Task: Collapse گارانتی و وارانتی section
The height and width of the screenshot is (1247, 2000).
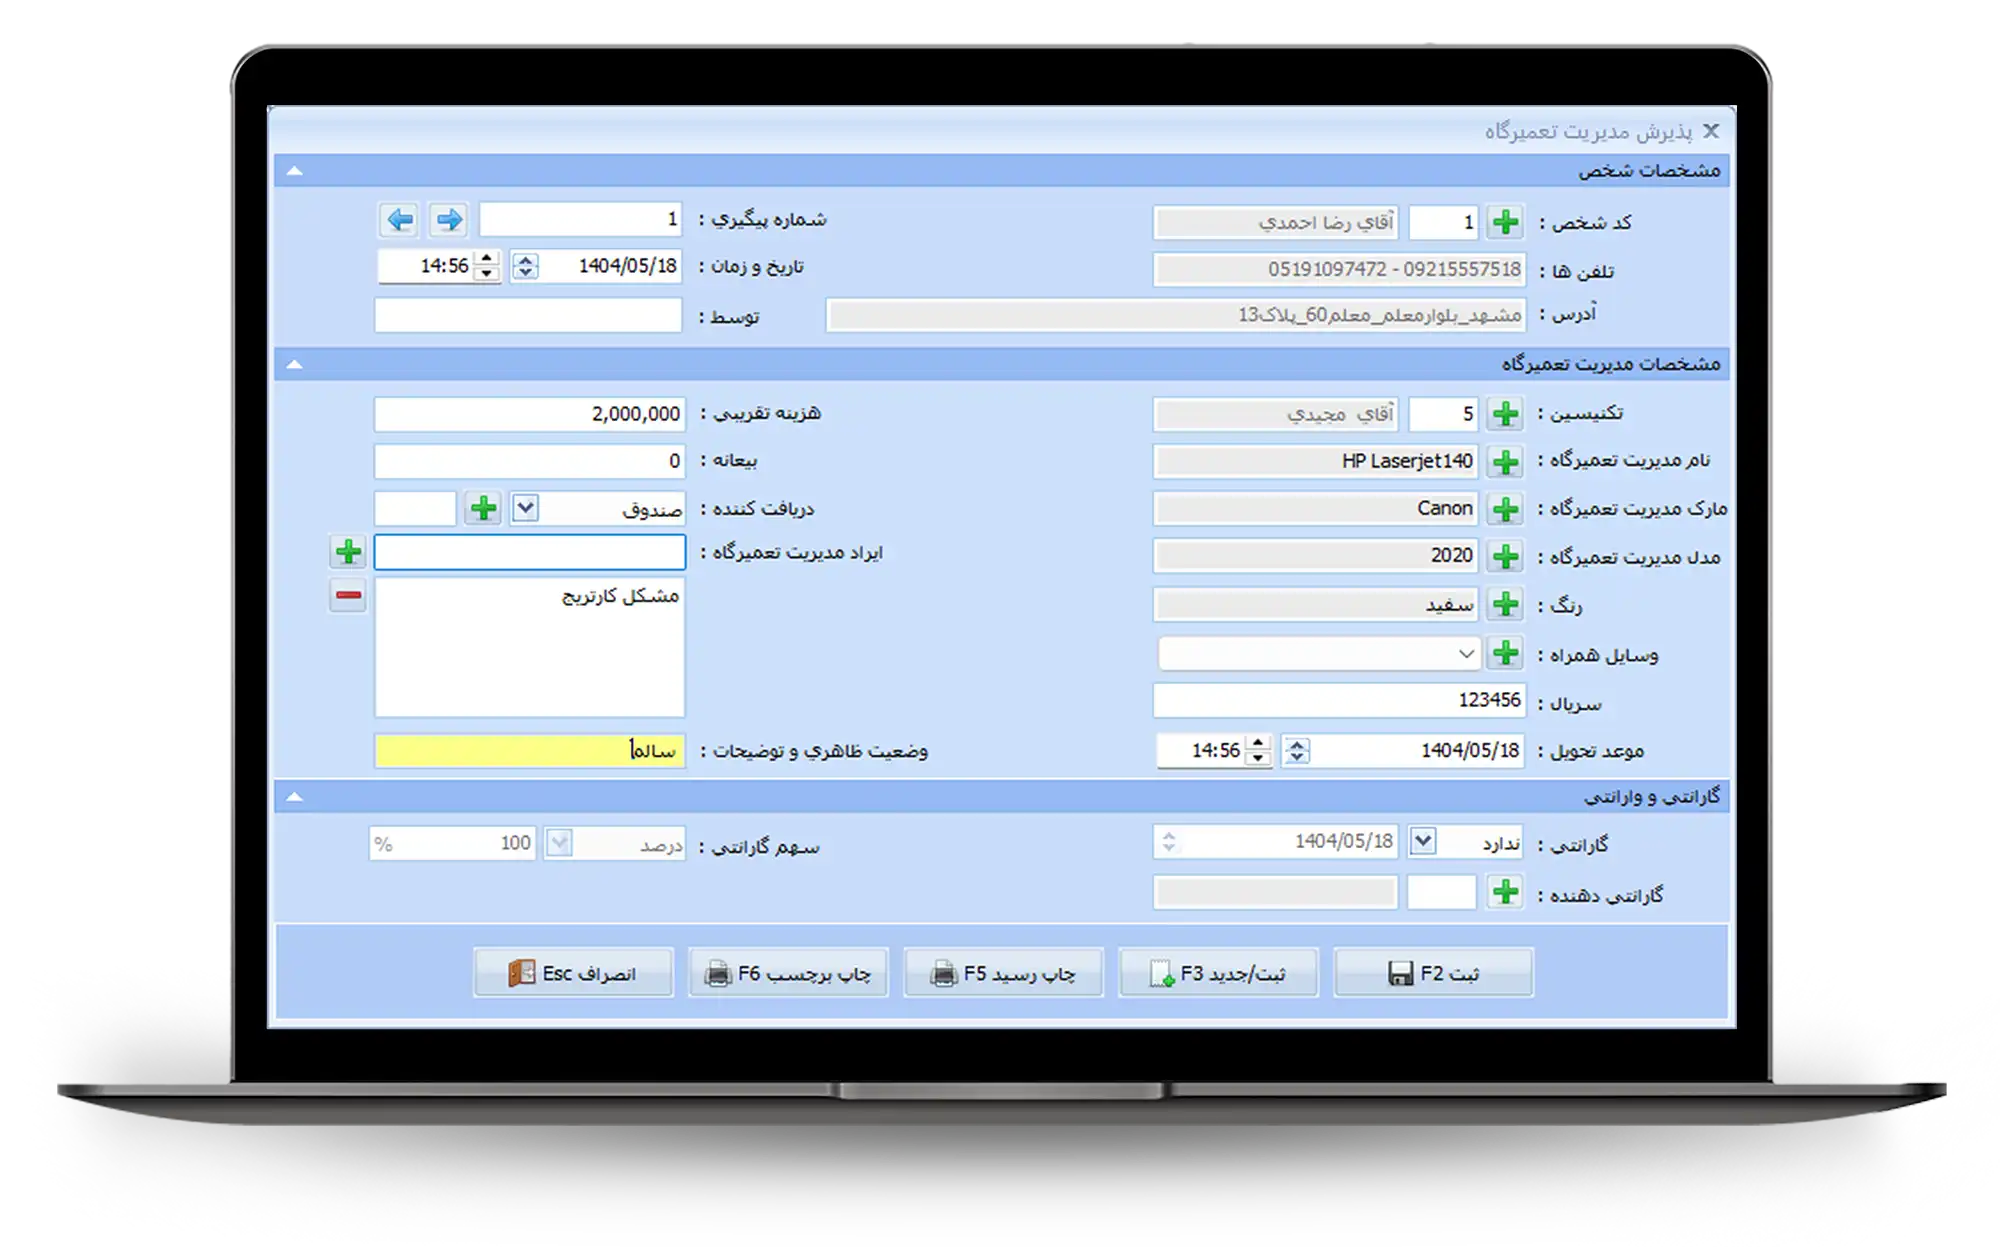Action: pos(294,797)
